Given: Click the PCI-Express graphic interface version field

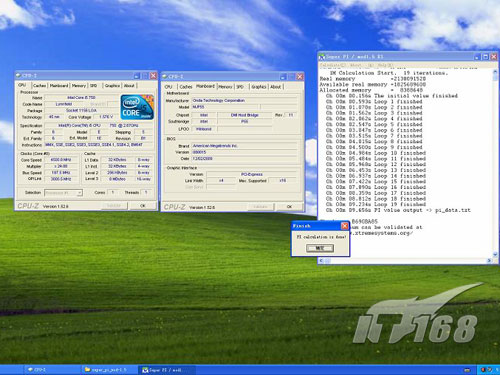Looking at the screenshot, I should pos(252,174).
